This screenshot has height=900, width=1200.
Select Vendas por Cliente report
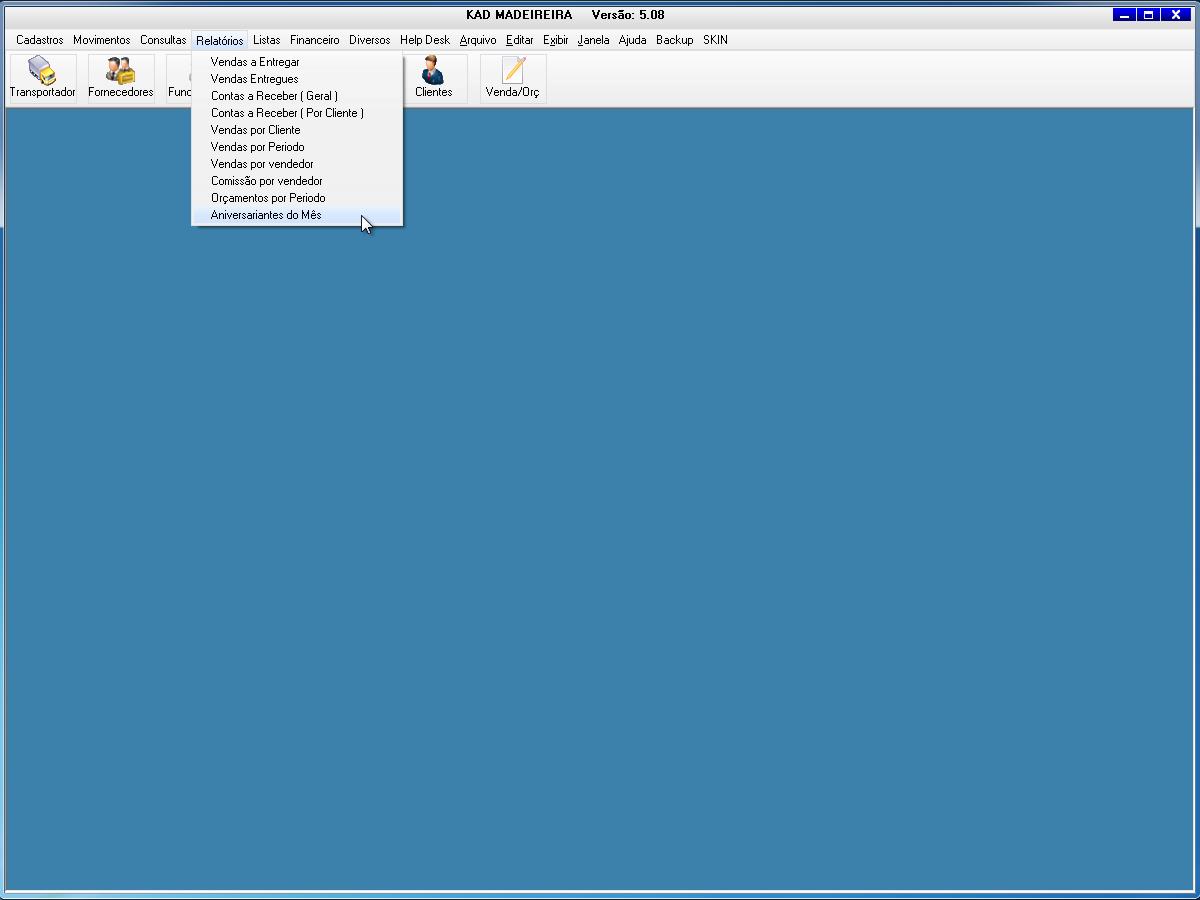click(x=297, y=130)
